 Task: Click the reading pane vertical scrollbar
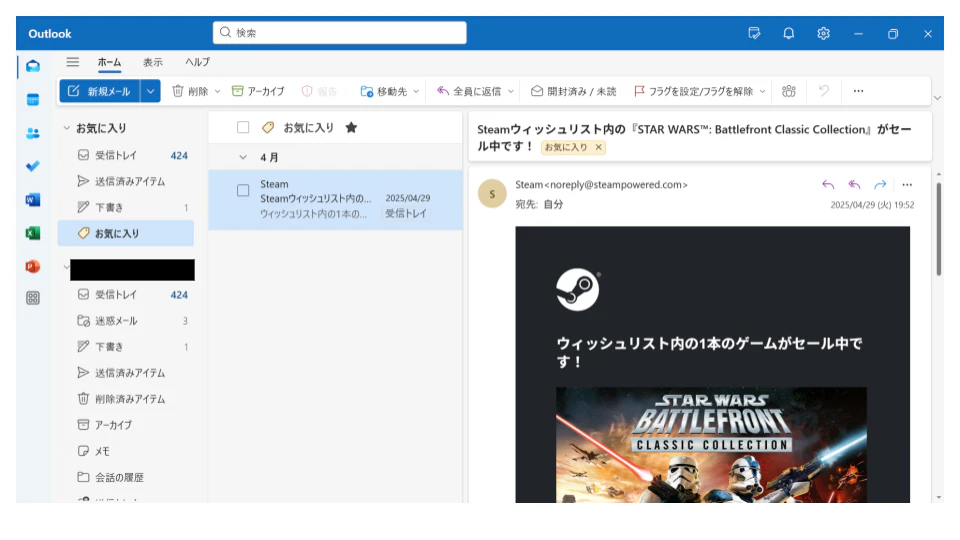939,229
